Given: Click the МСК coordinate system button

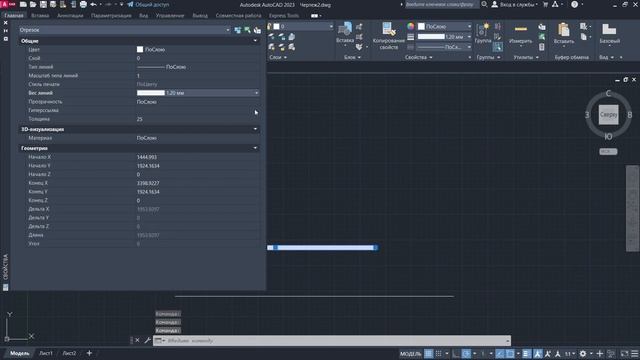Looking at the screenshot, I should (x=608, y=151).
